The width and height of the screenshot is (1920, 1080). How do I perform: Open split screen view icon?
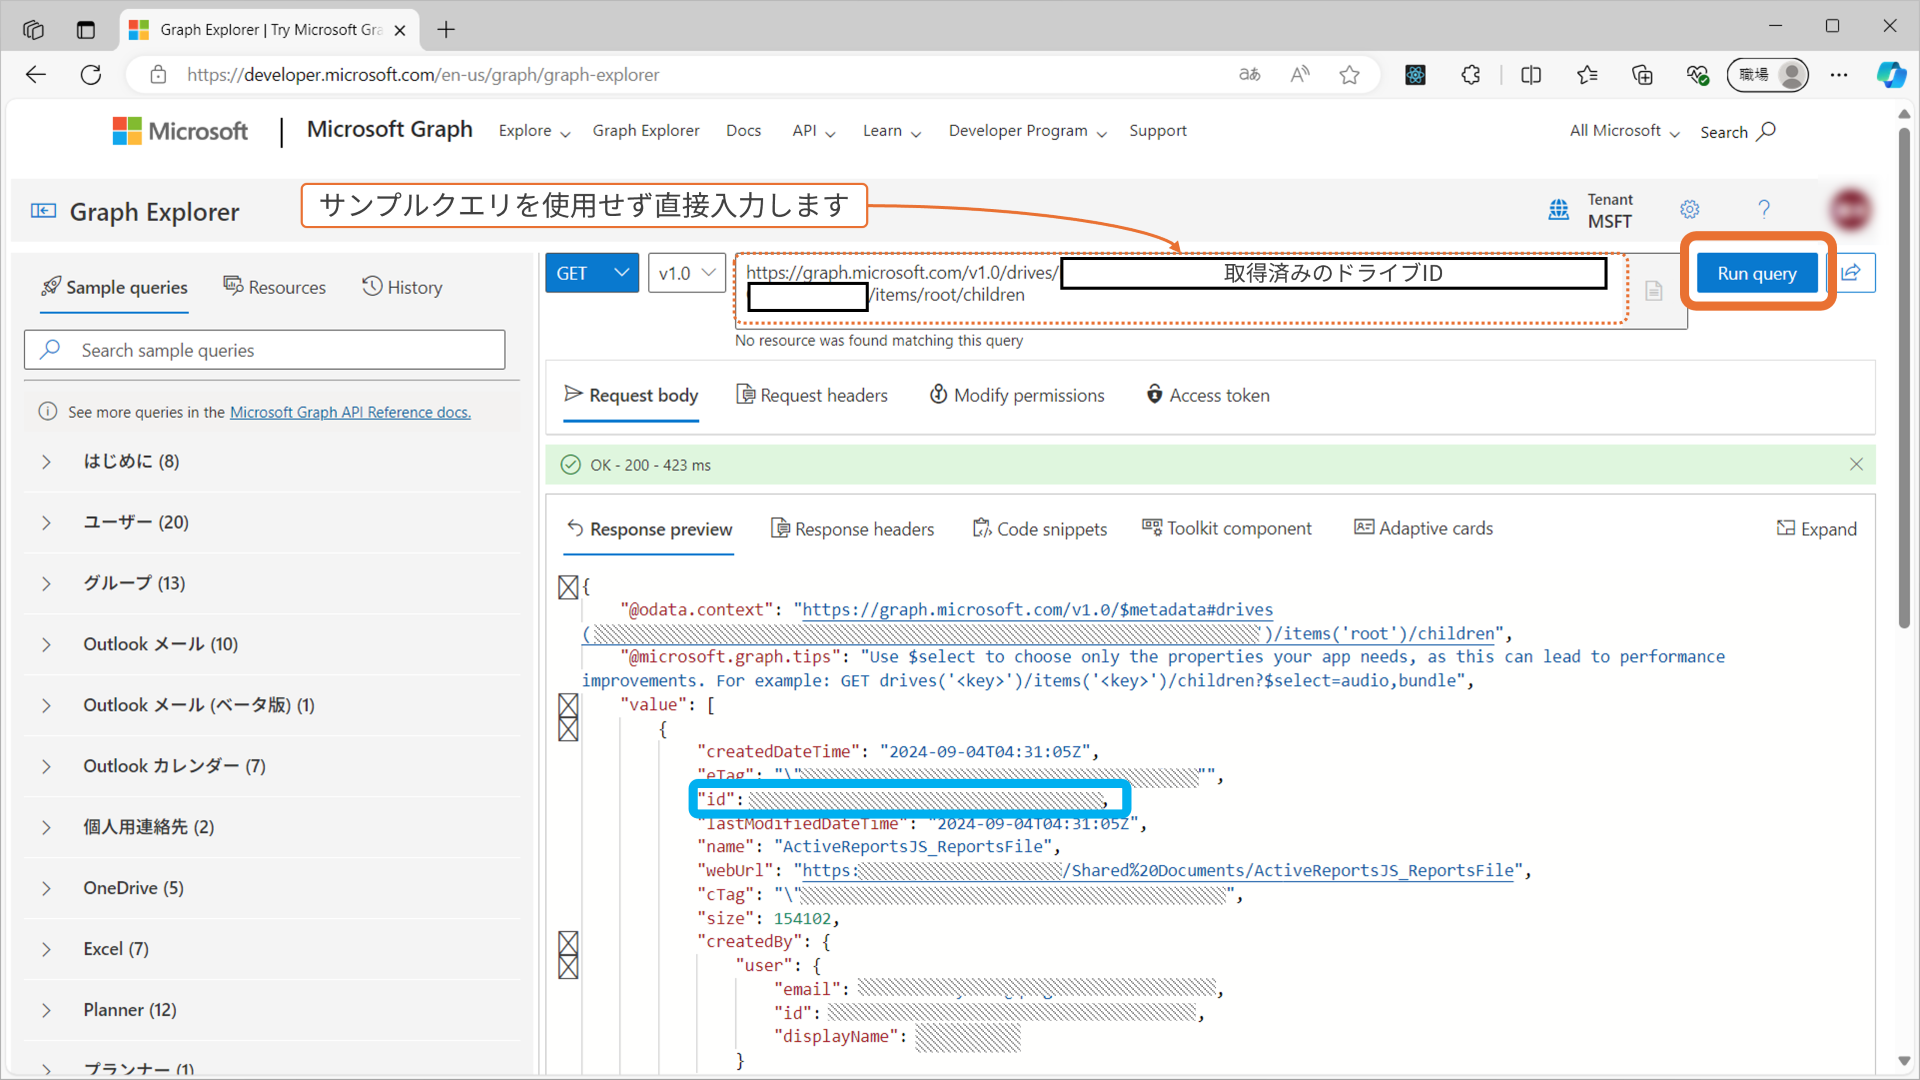point(1531,75)
